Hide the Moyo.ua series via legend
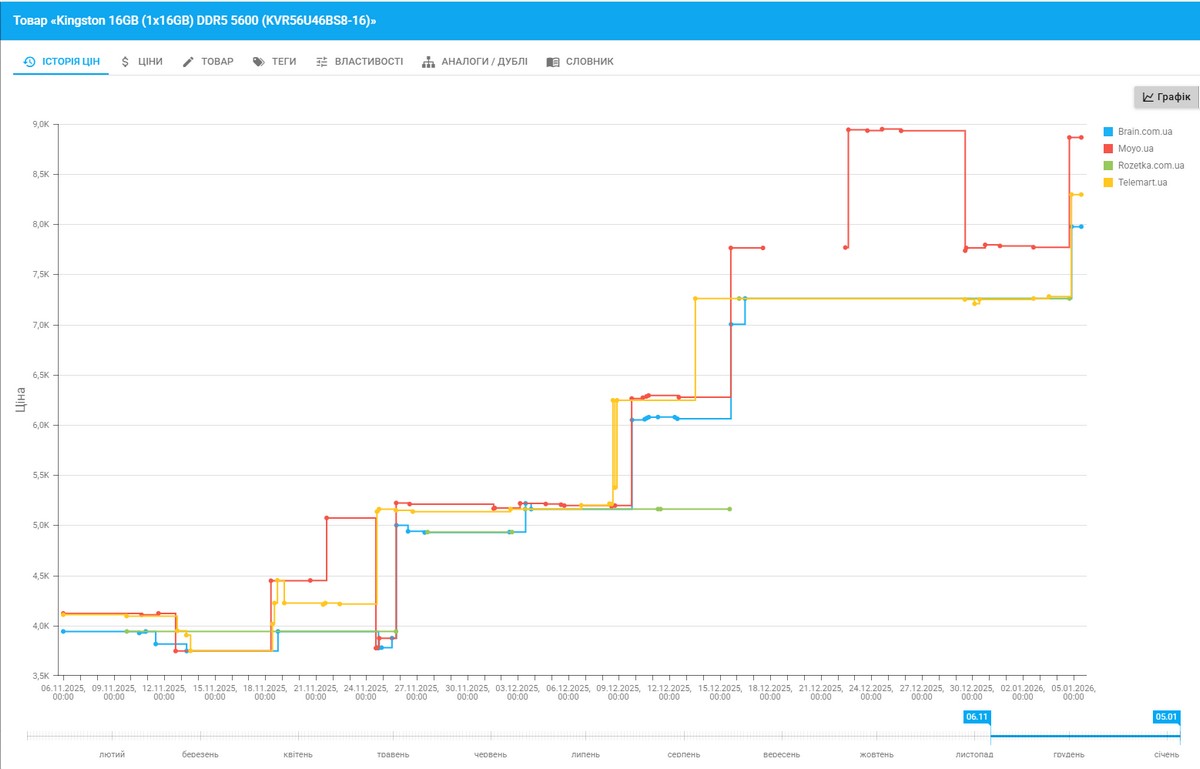This screenshot has height=769, width=1200. (x=1134, y=149)
